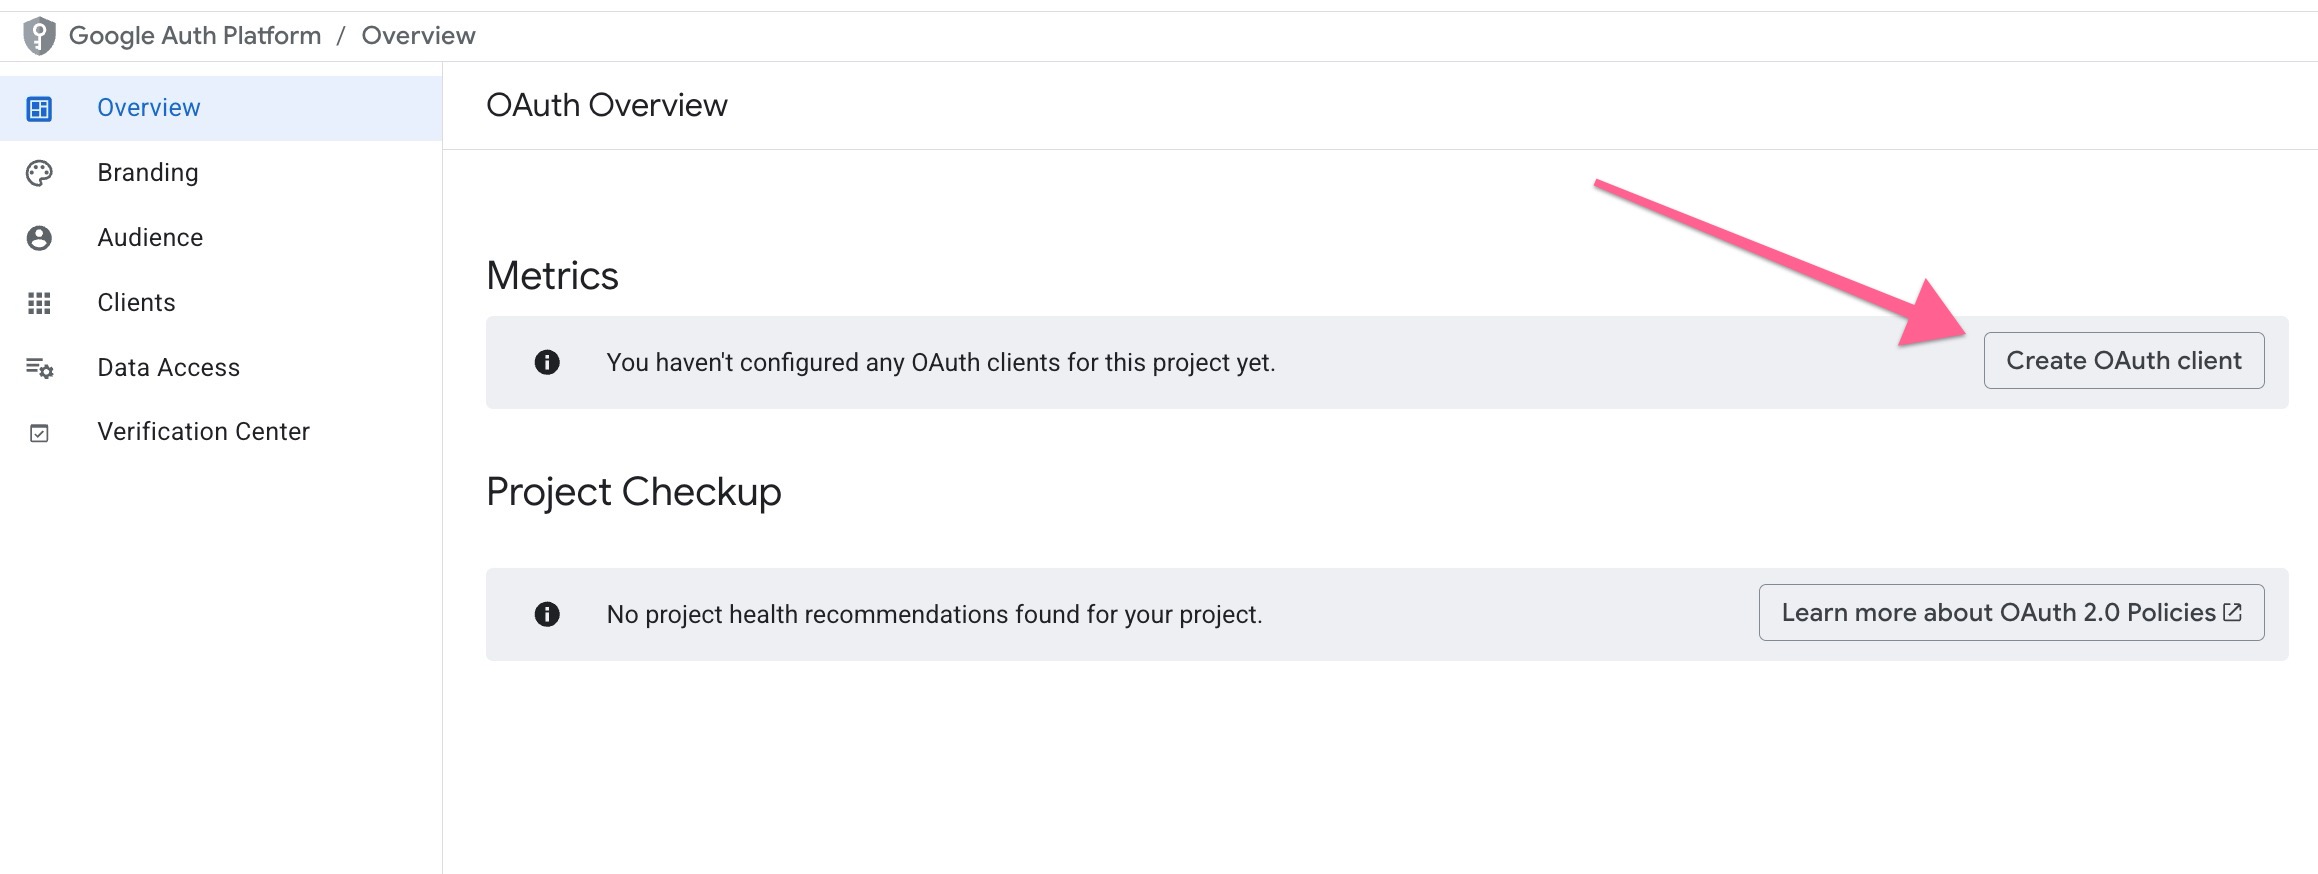This screenshot has height=874, width=2318.
Task: Navigate to Data Access
Action: pyautogui.click(x=168, y=368)
